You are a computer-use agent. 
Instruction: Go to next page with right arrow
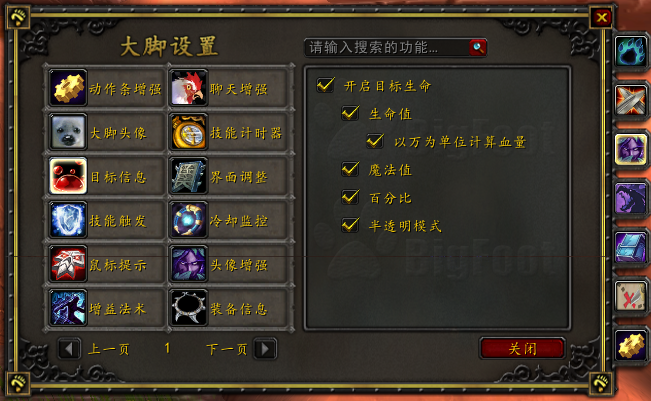[x=265, y=349]
